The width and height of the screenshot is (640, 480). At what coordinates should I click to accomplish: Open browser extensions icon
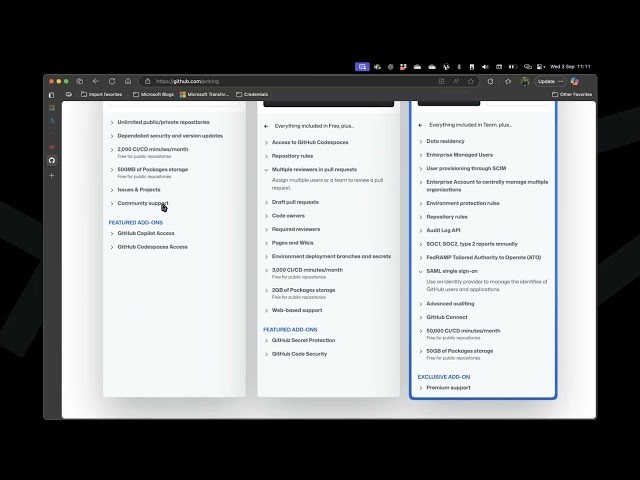click(490, 81)
